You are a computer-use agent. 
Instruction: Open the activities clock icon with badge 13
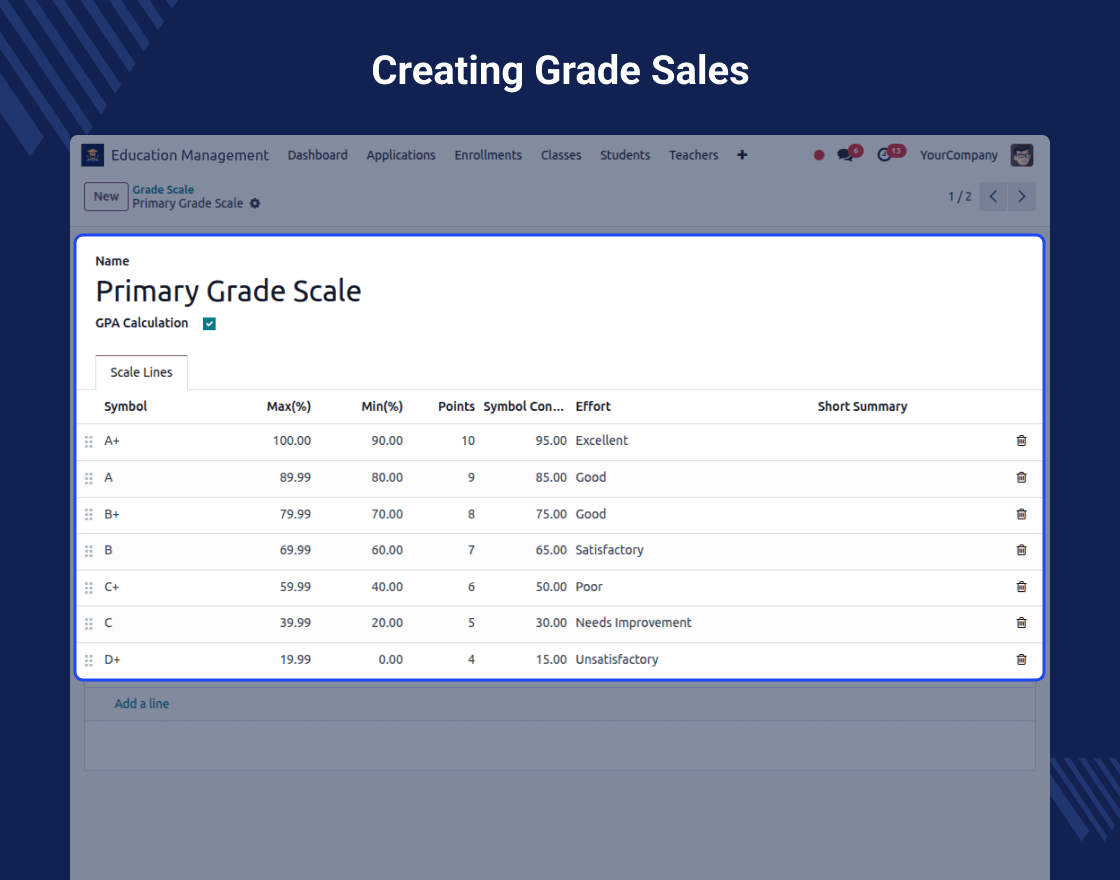tap(884, 155)
